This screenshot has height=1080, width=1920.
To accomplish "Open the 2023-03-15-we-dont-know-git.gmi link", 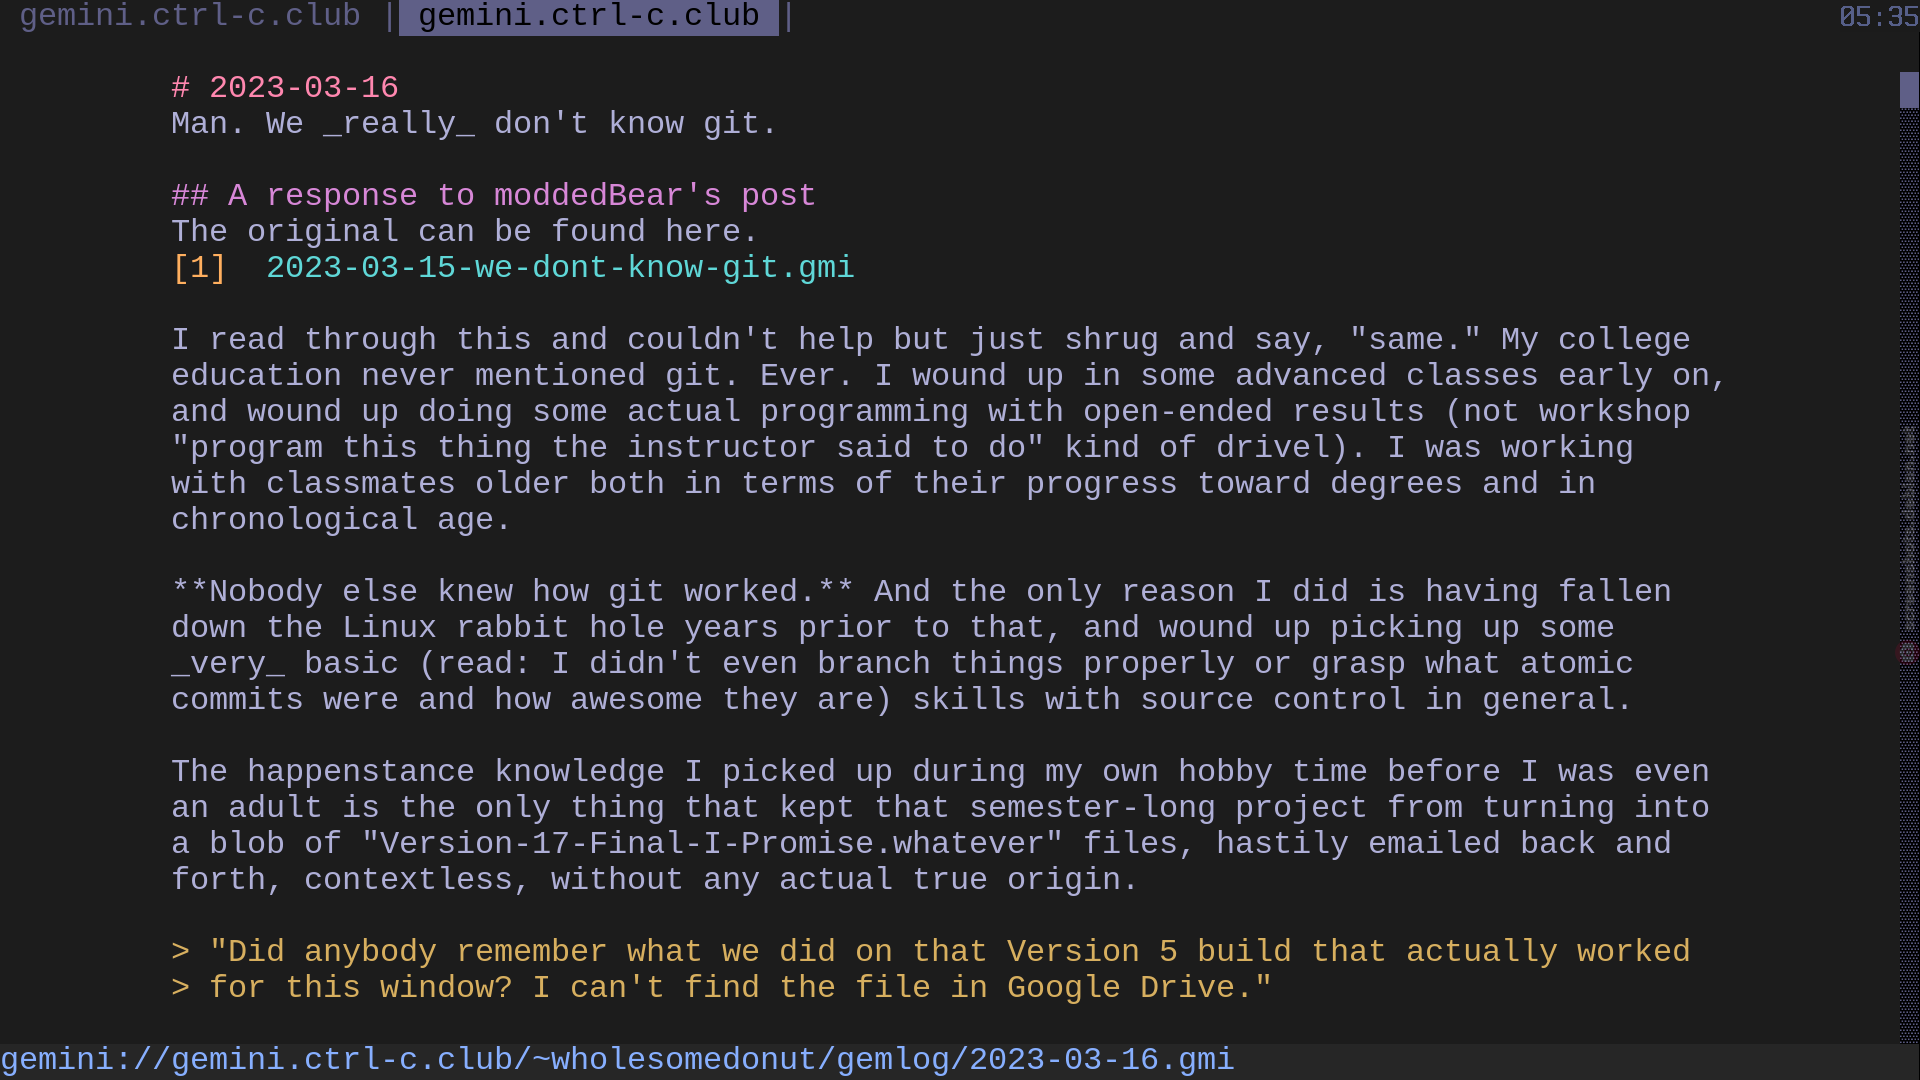I will point(560,268).
